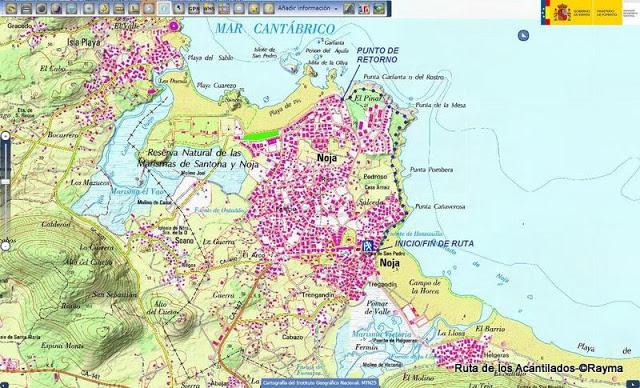Open the question mark help icon
Viewport: 640px width, 388px height.
pyautogui.click(x=269, y=9)
